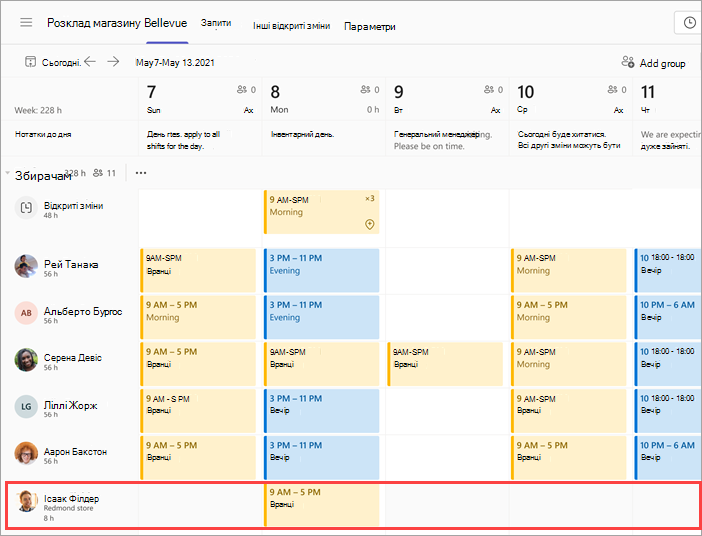The width and height of the screenshot is (702, 536).
Task: Open the group's three-dot more options
Action: 141,173
